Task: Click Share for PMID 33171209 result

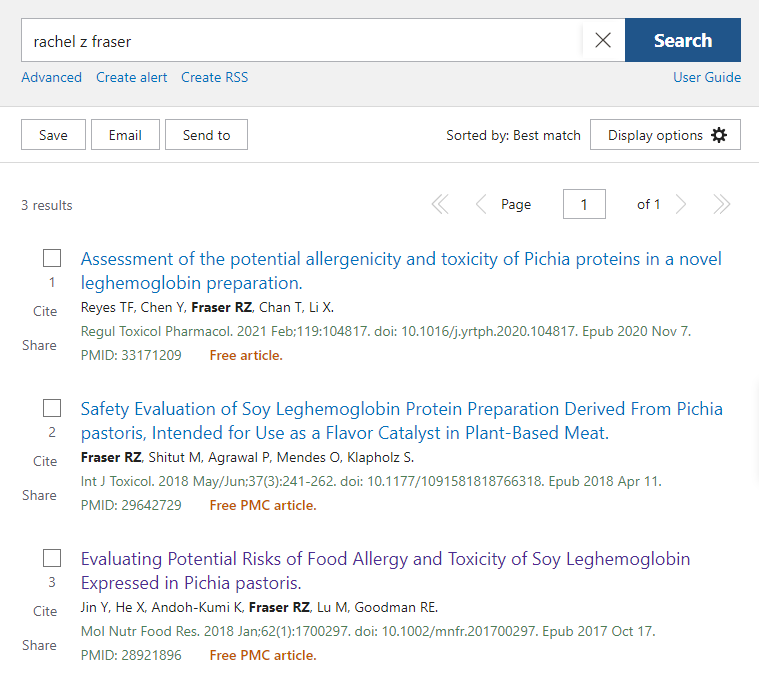Action: click(x=39, y=345)
